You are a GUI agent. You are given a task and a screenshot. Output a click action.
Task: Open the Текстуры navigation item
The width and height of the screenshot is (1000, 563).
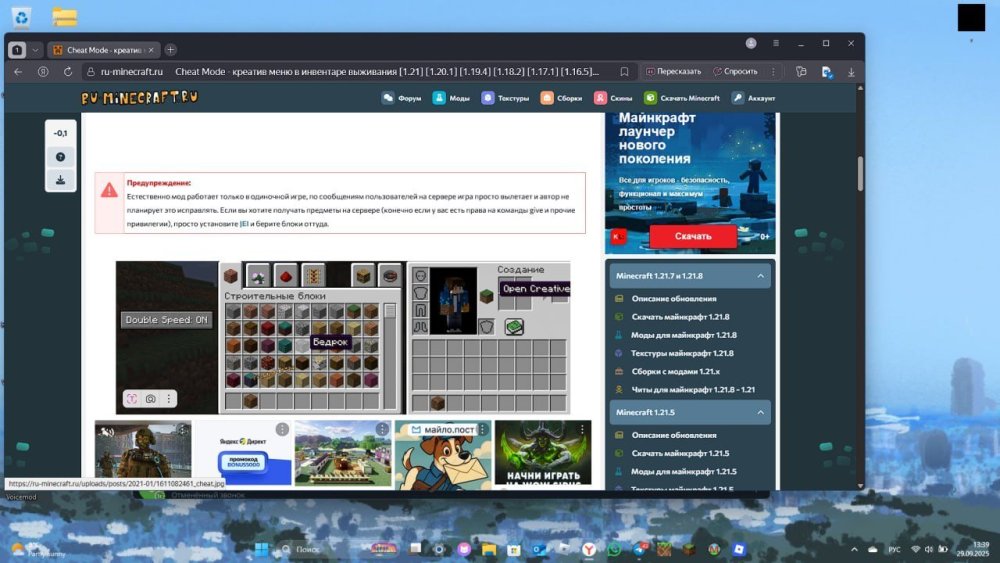(x=506, y=98)
